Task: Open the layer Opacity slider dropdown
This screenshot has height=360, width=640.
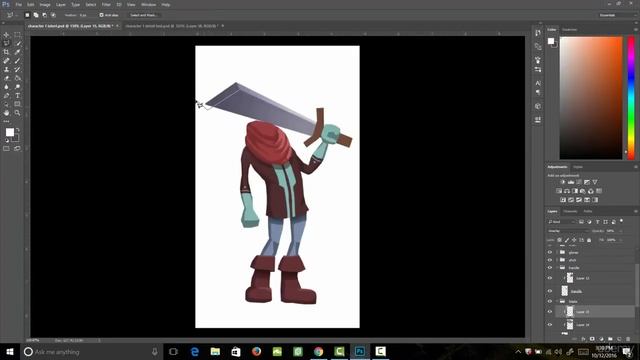Action: (x=621, y=231)
